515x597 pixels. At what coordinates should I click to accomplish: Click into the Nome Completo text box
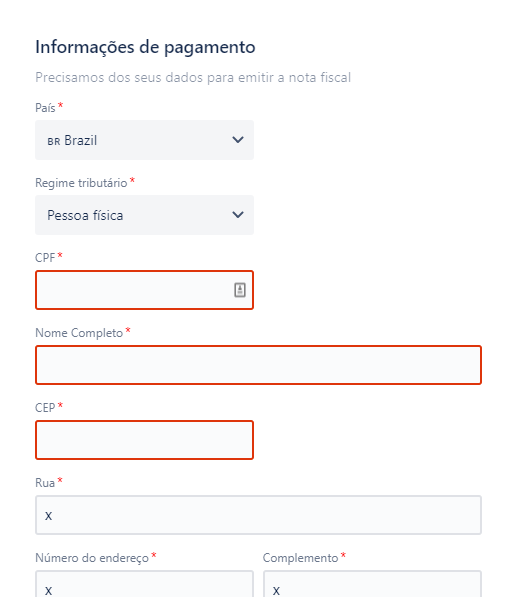[258, 365]
